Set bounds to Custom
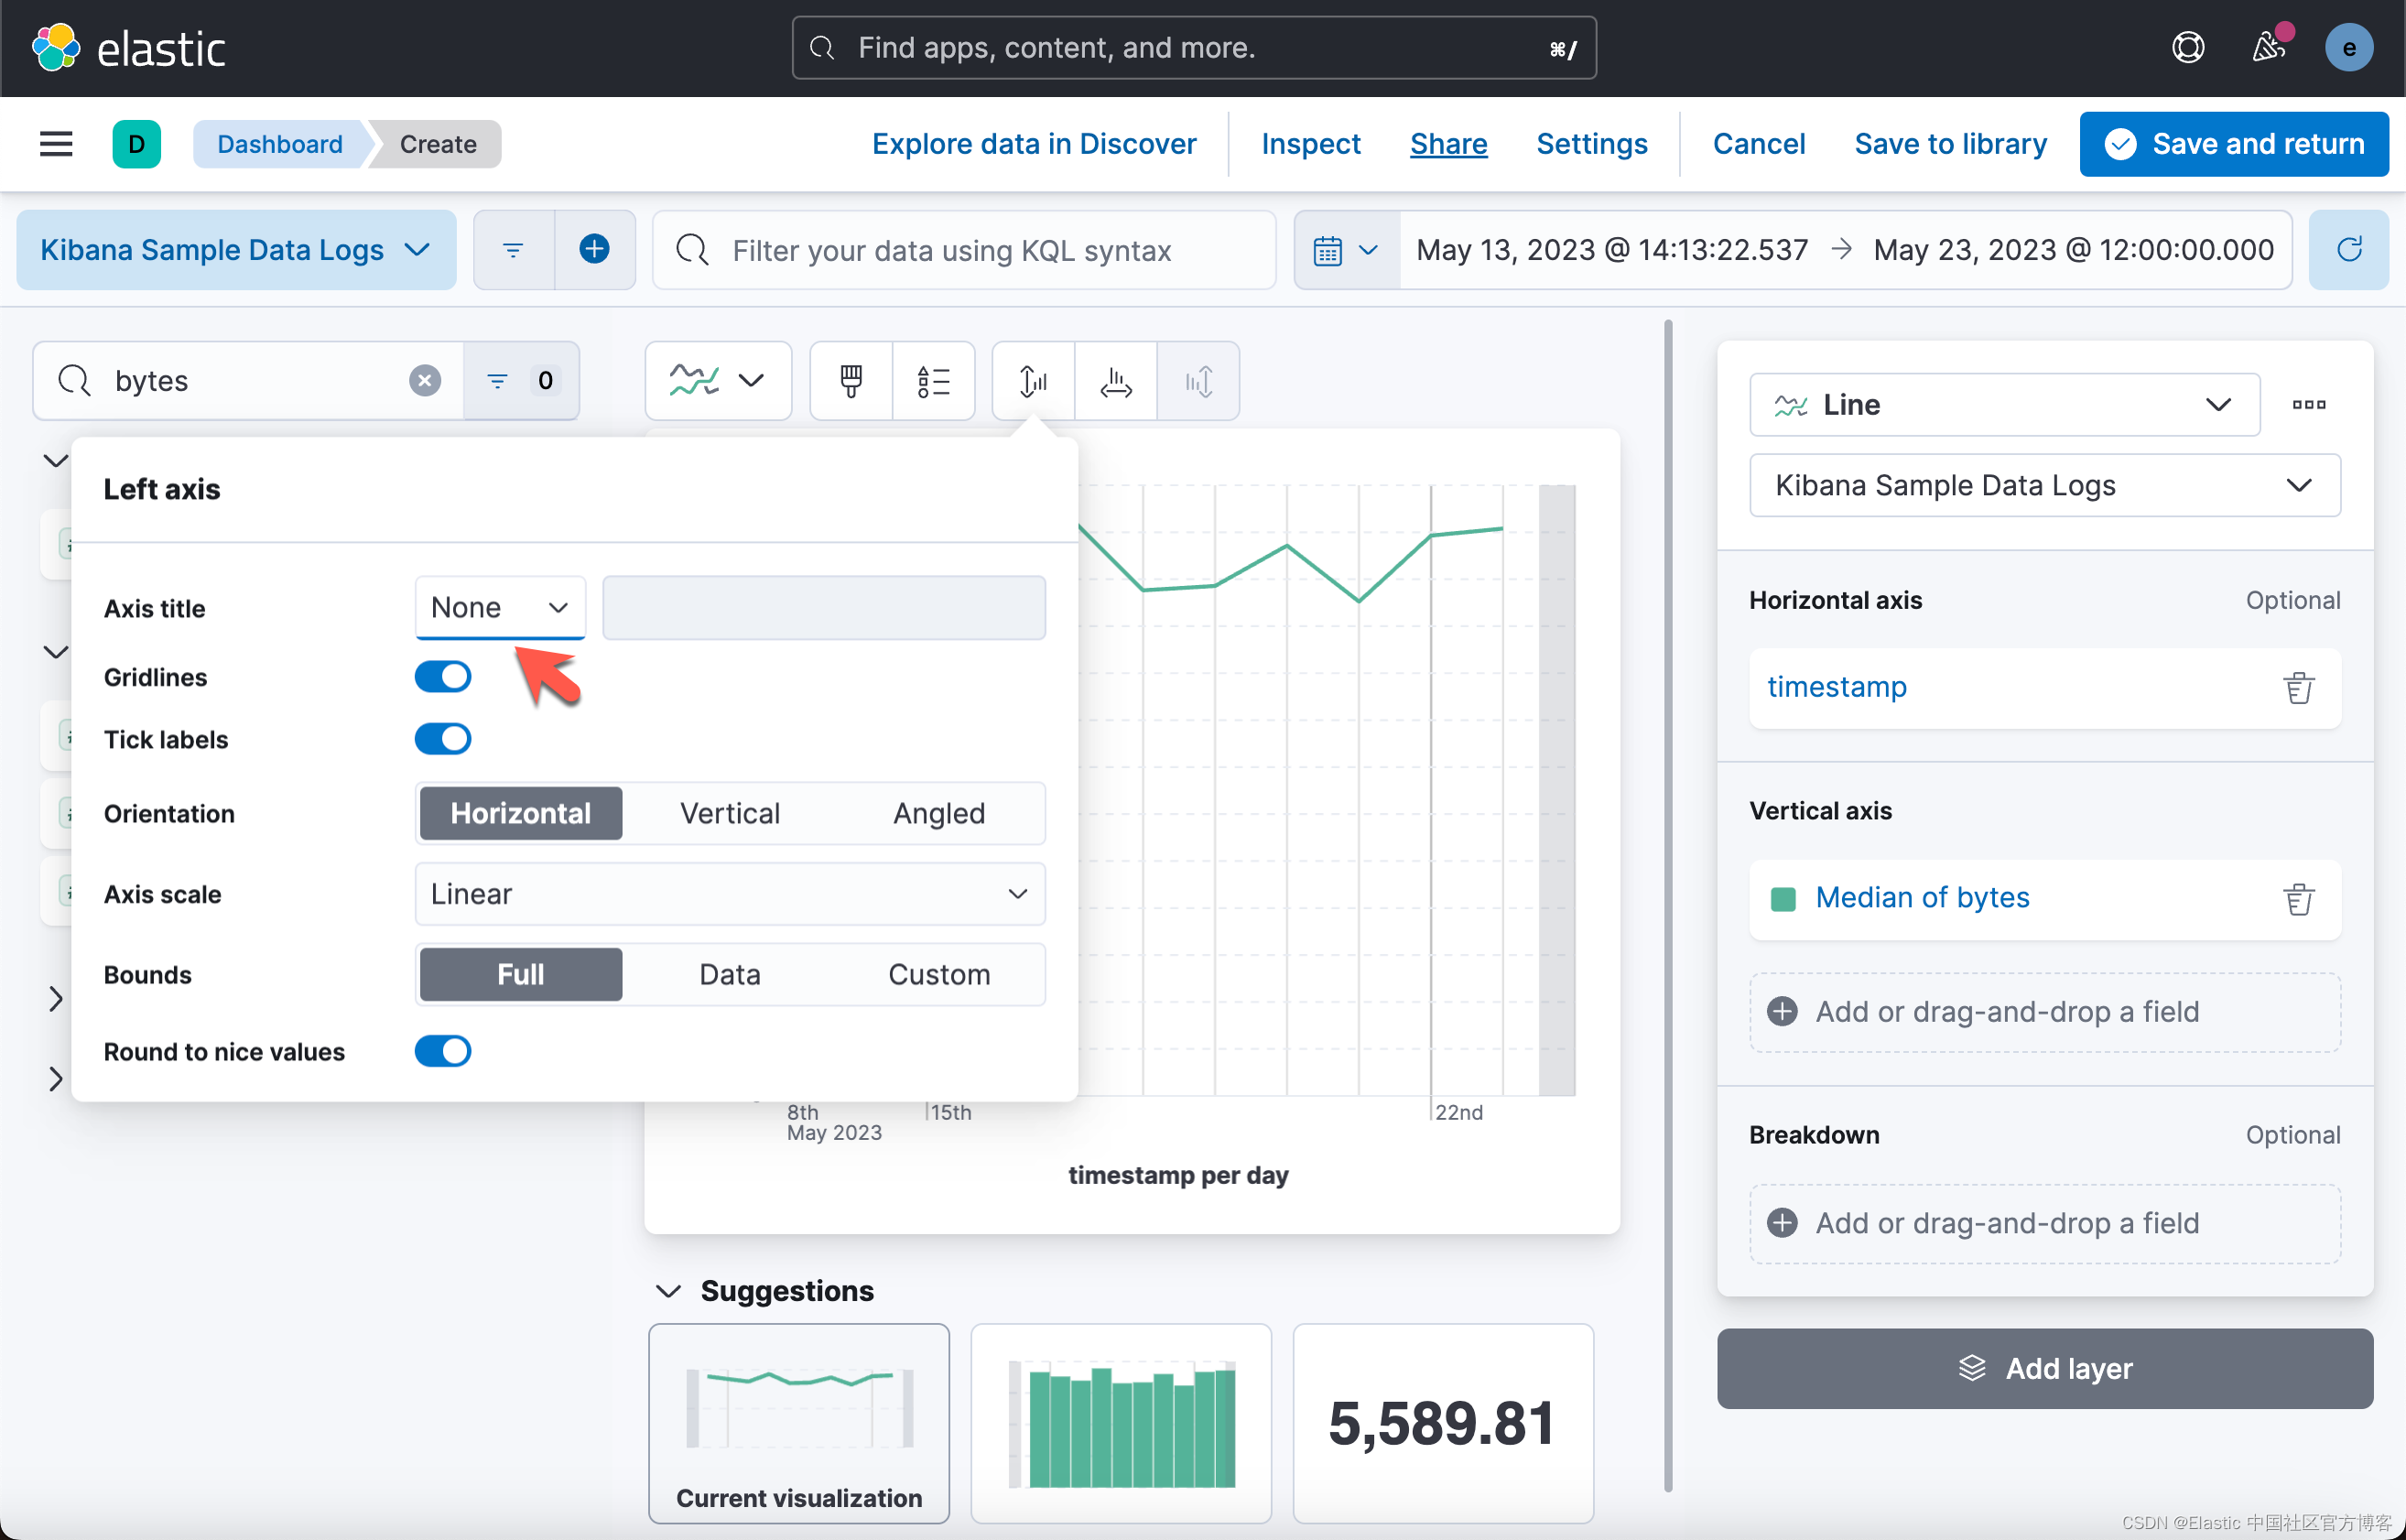This screenshot has width=2406, height=1540. tap(939, 974)
